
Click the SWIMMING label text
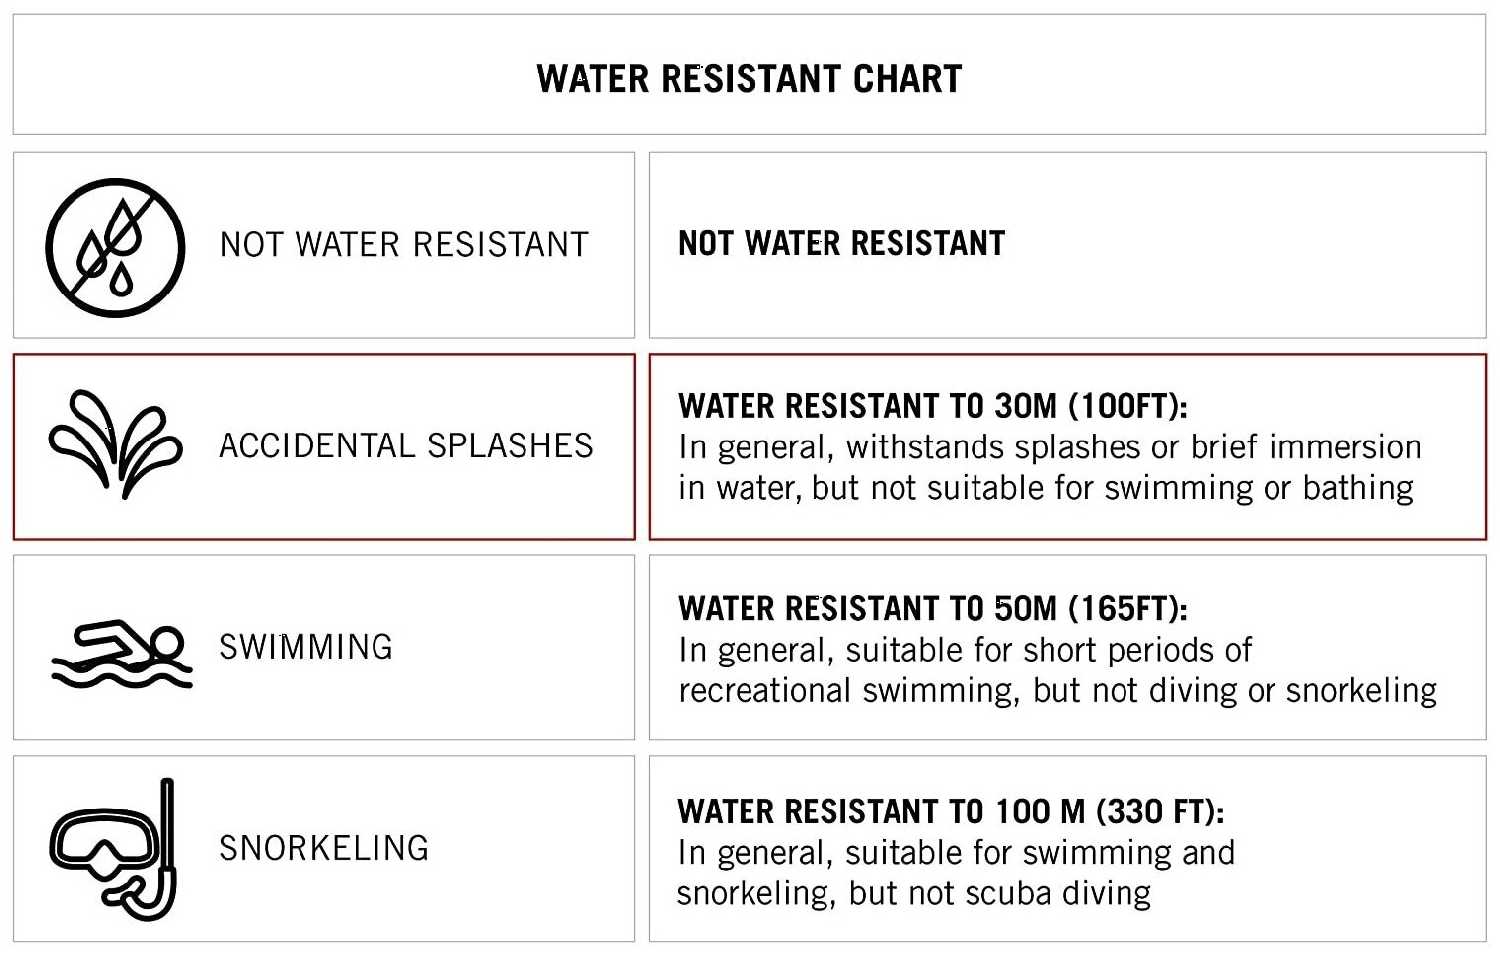coord(306,647)
